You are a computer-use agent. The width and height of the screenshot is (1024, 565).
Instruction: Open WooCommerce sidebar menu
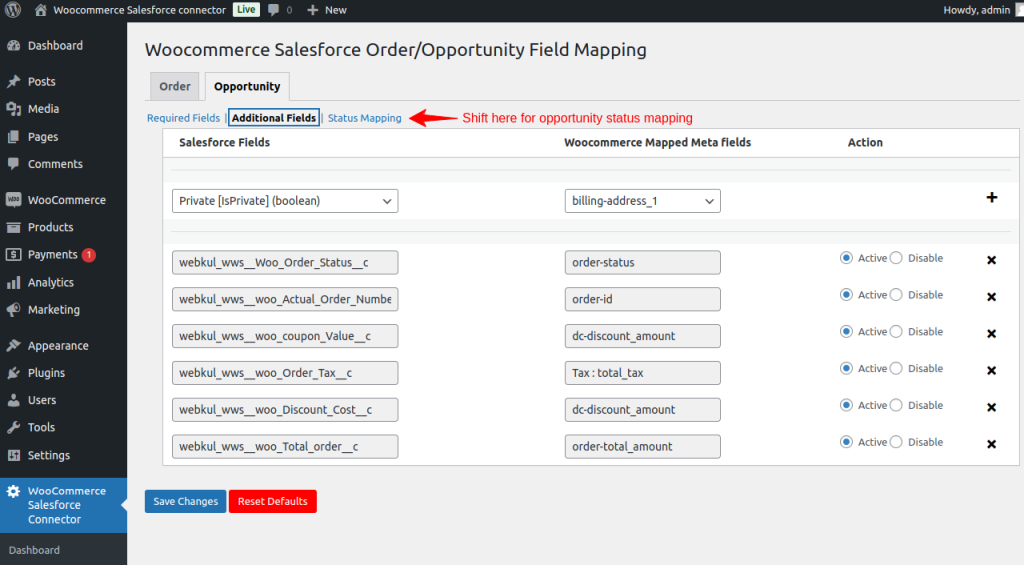[66, 200]
